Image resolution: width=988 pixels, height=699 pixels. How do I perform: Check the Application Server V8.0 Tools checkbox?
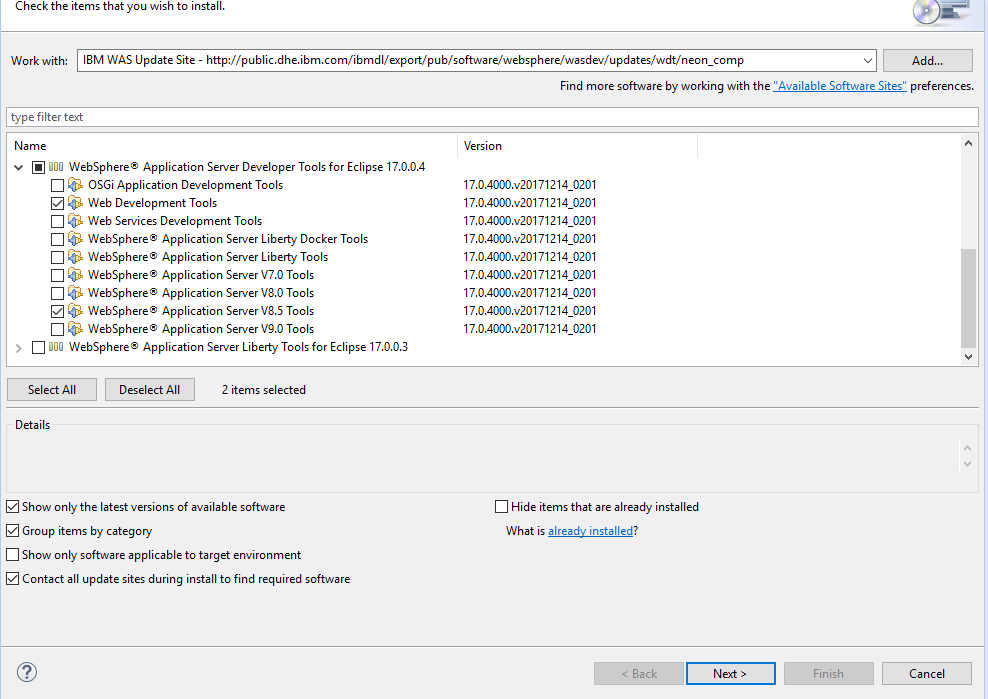[x=57, y=293]
